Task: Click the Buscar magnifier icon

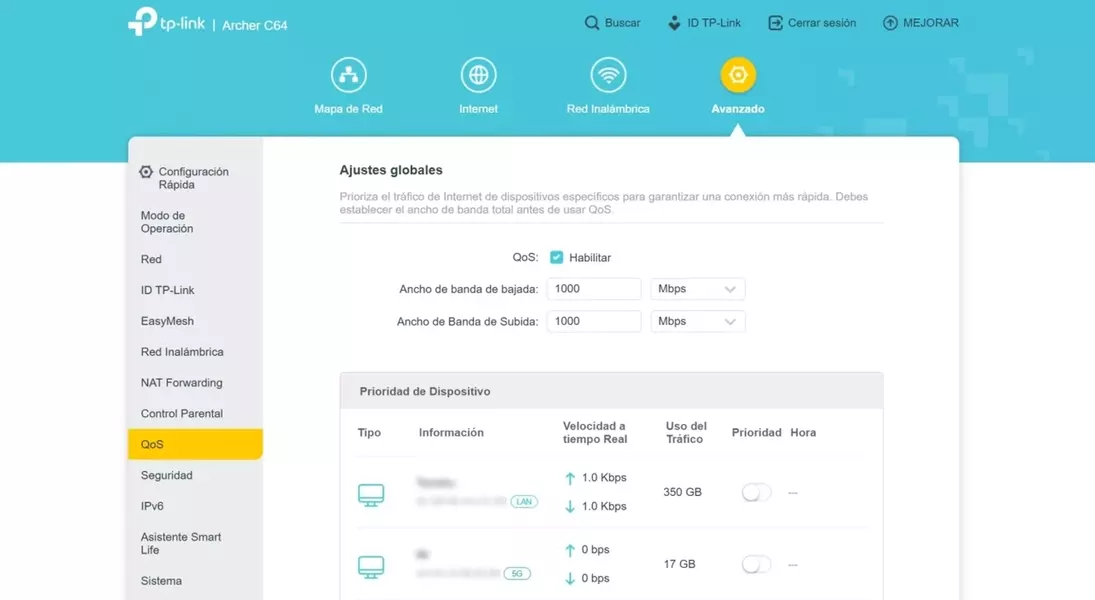Action: click(592, 23)
